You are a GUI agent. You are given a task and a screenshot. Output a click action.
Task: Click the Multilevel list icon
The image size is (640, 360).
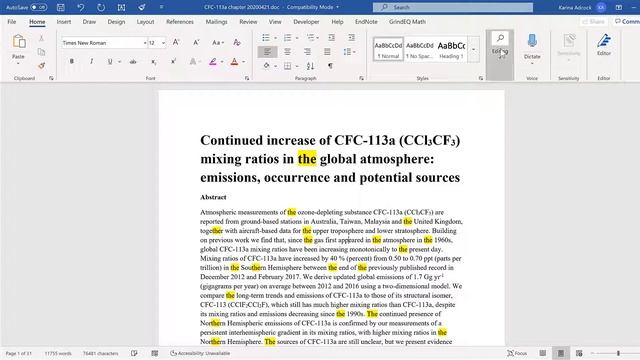[311, 38]
